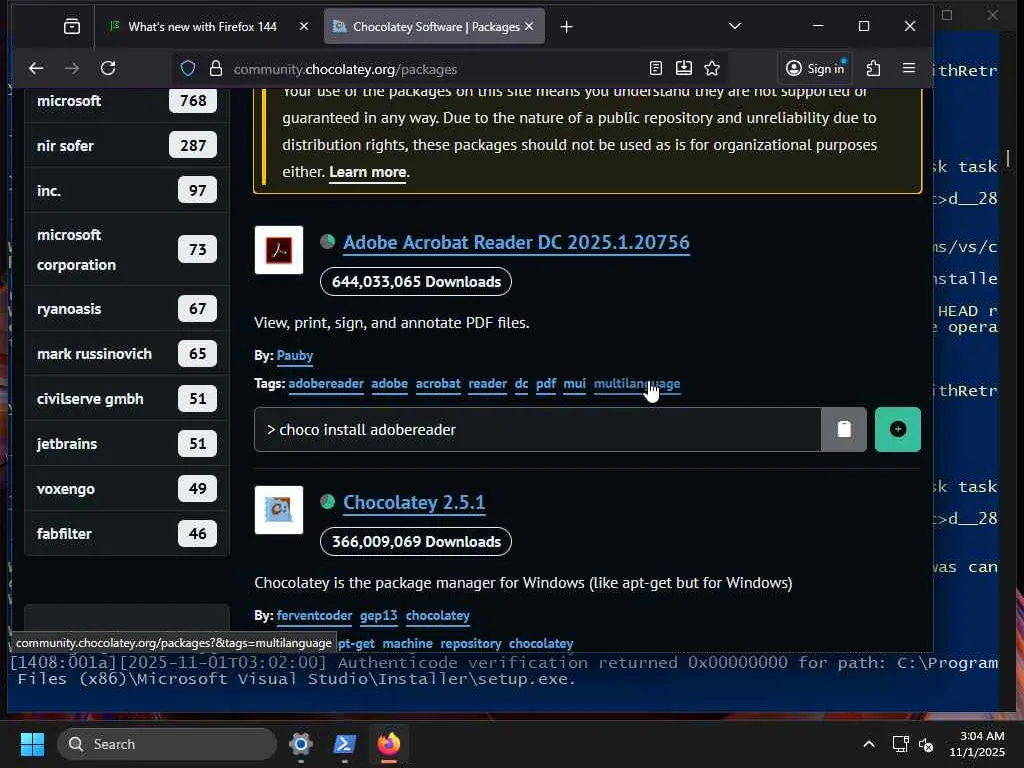Toggle Reader View icon

coord(656,68)
